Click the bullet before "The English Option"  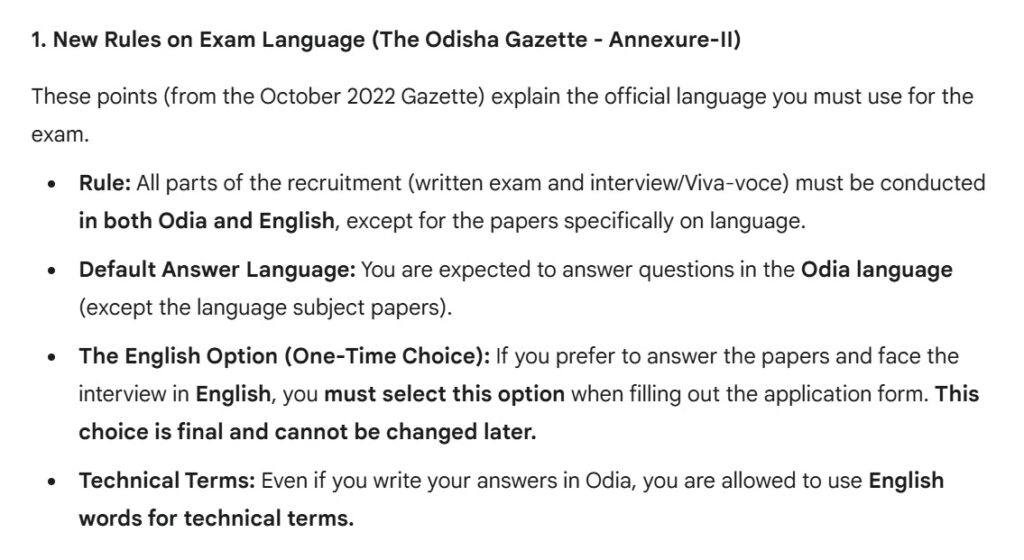coord(51,357)
